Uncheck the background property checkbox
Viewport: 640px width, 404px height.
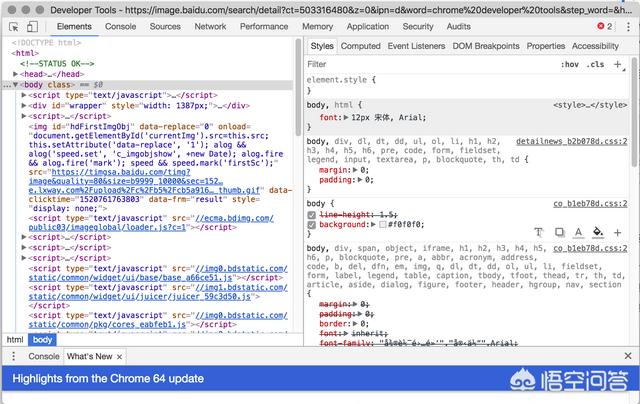point(312,225)
